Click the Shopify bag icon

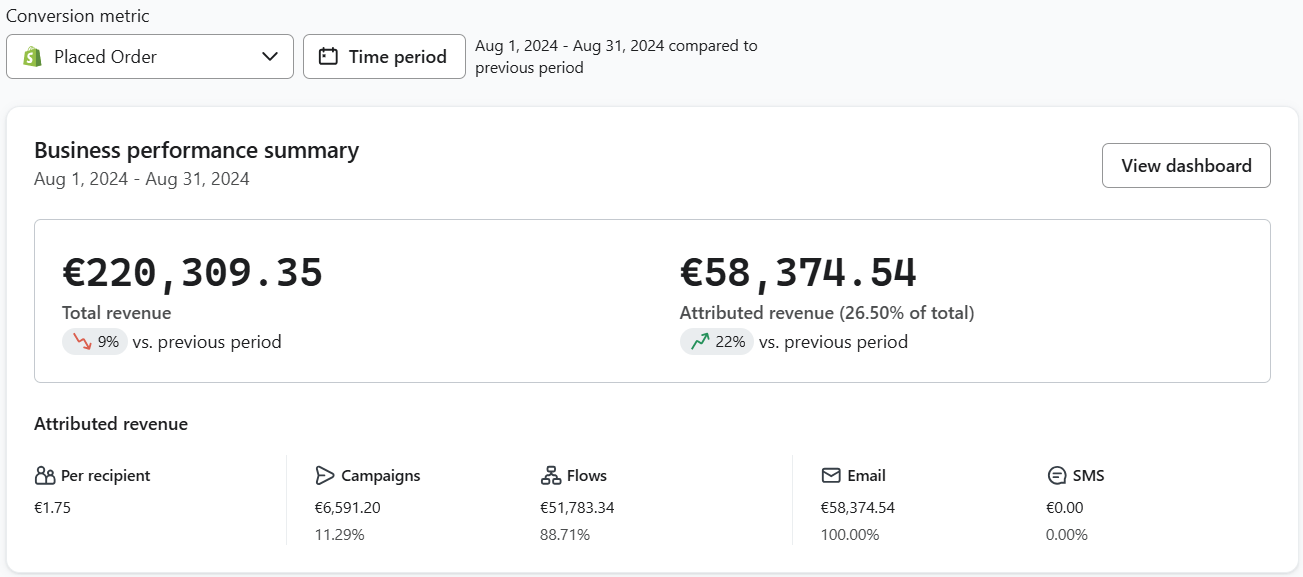pyautogui.click(x=33, y=57)
